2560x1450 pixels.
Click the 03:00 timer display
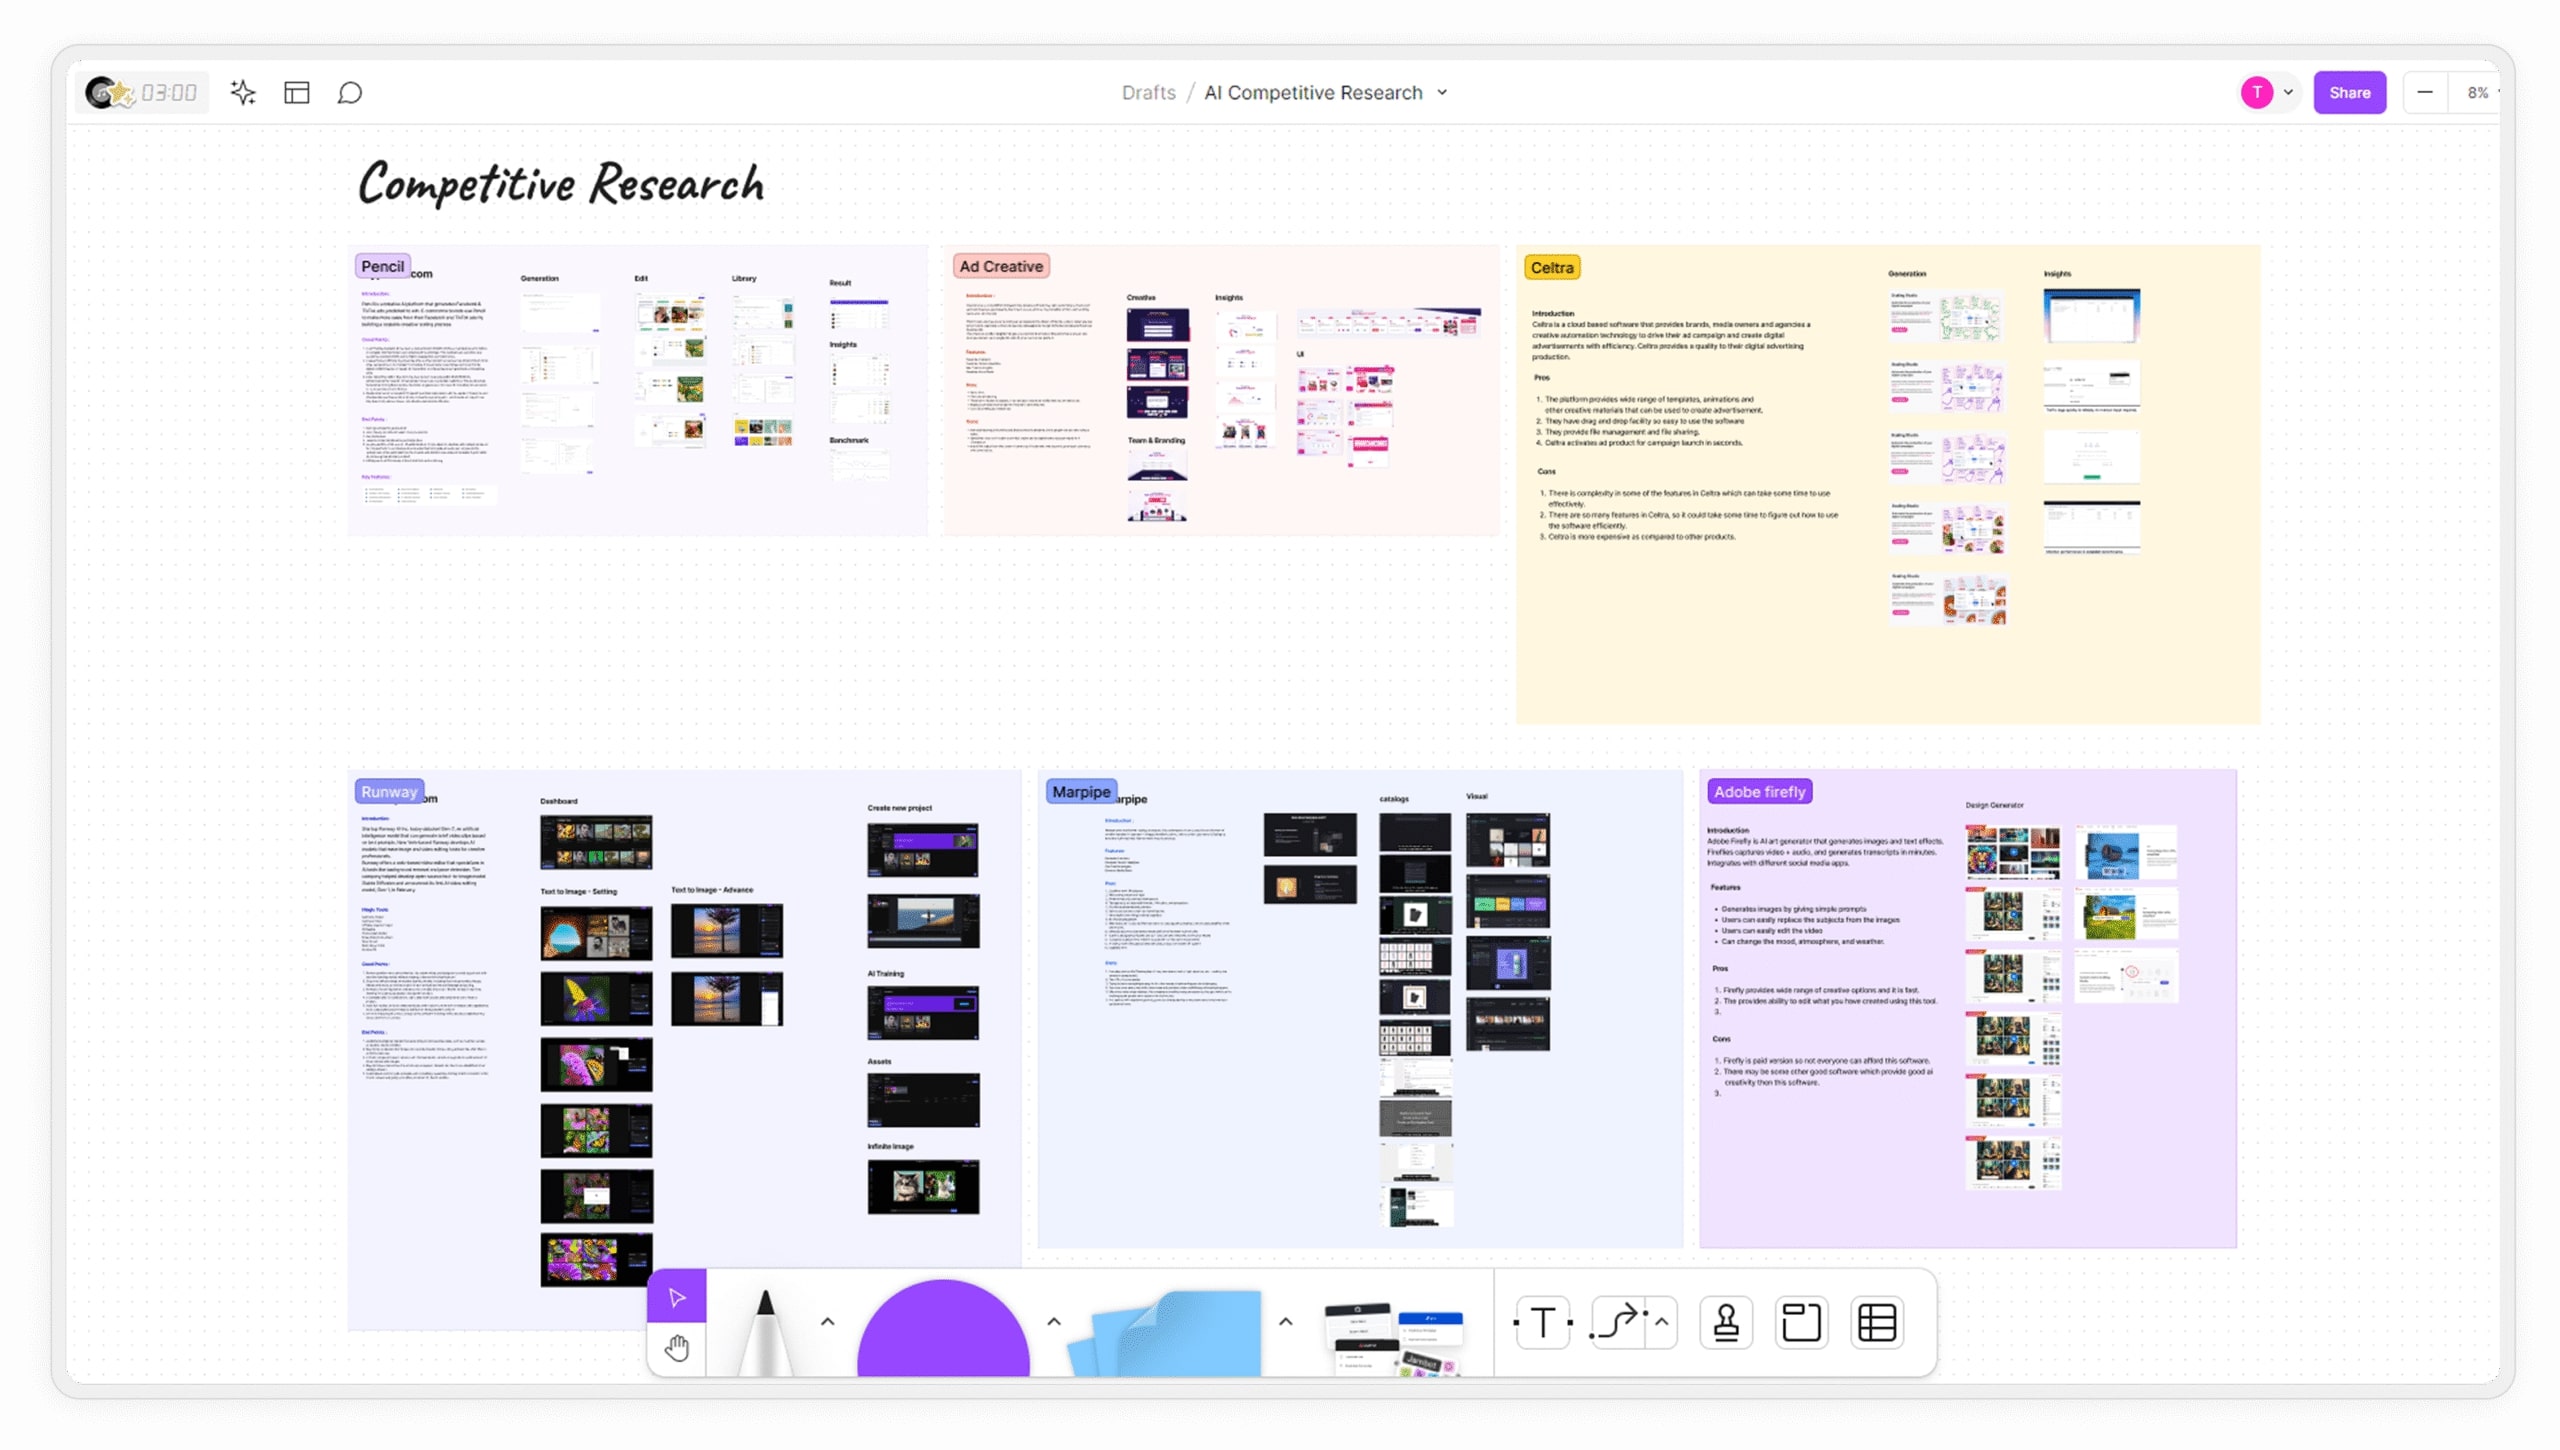[168, 92]
